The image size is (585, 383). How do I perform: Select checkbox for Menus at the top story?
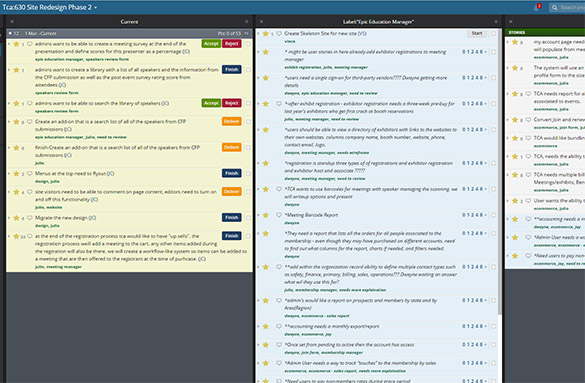(x=248, y=173)
